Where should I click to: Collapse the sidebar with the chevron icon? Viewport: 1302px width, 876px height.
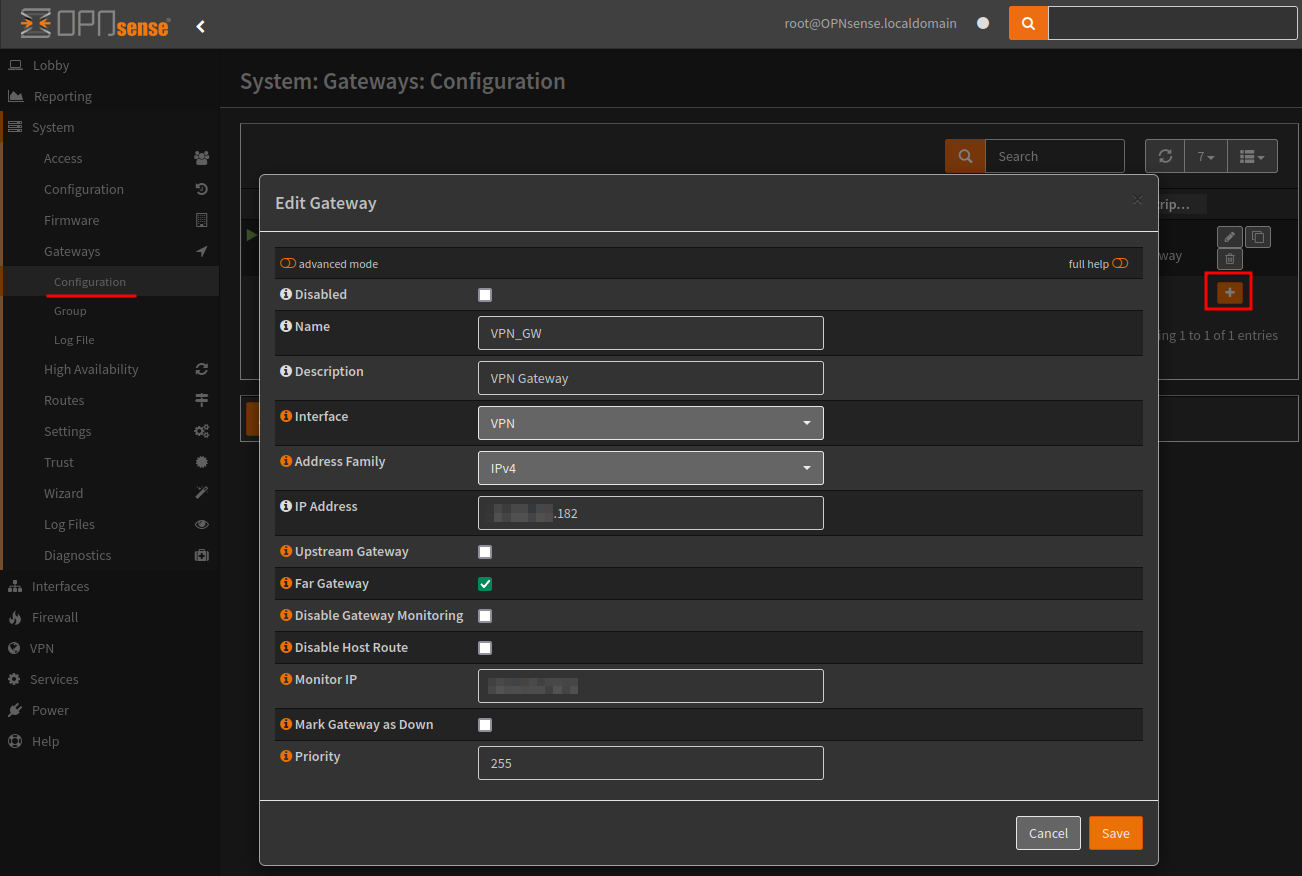point(200,26)
